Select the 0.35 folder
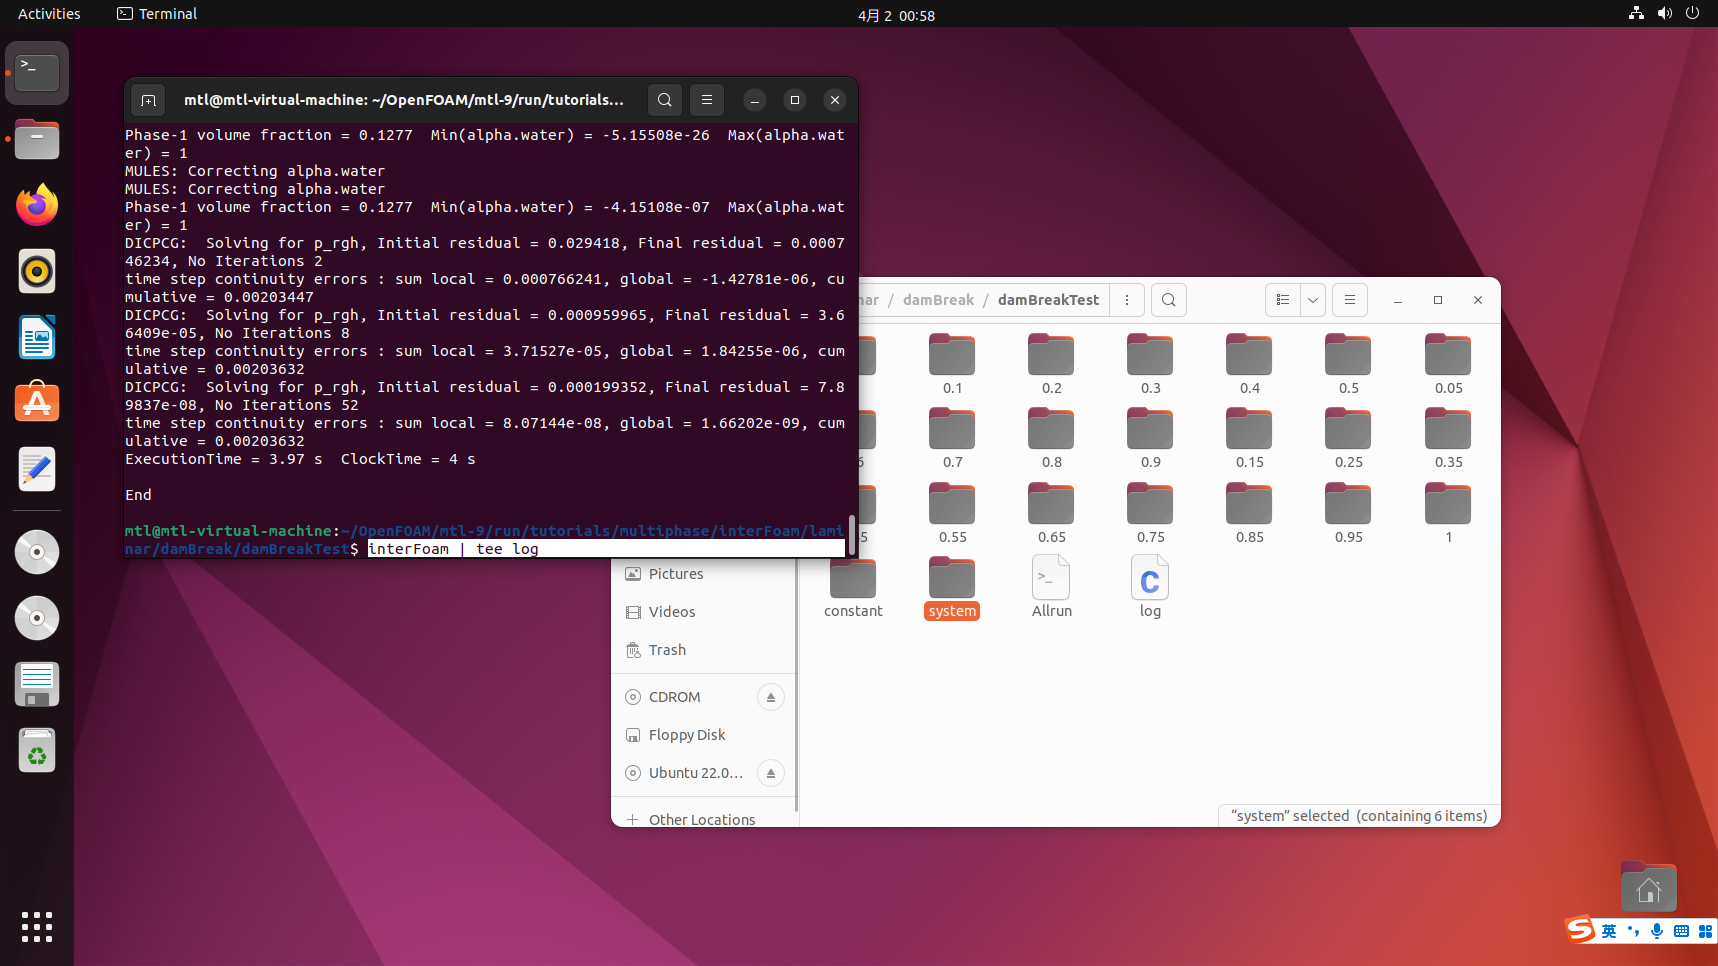 [1448, 438]
